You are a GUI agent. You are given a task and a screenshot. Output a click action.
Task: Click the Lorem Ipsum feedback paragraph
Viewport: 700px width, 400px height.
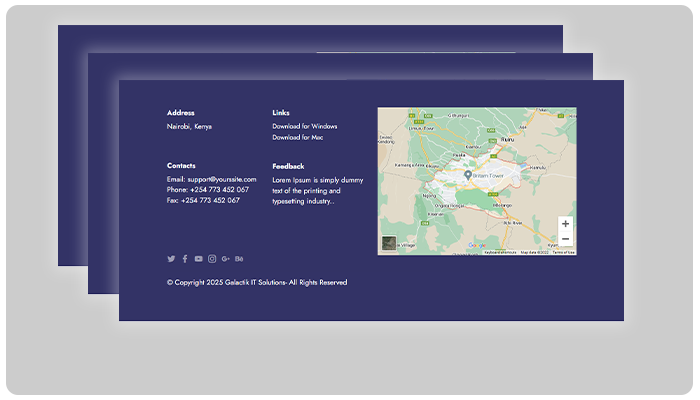coord(318,191)
